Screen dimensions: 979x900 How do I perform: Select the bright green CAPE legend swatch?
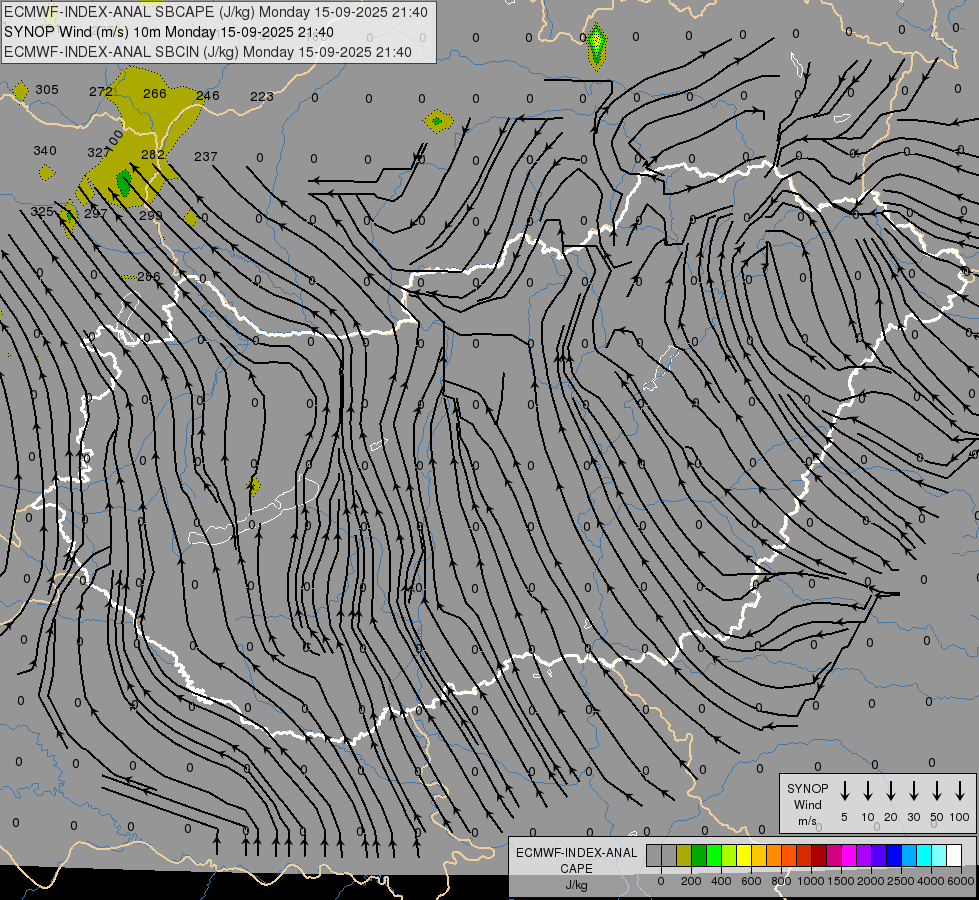tap(714, 856)
